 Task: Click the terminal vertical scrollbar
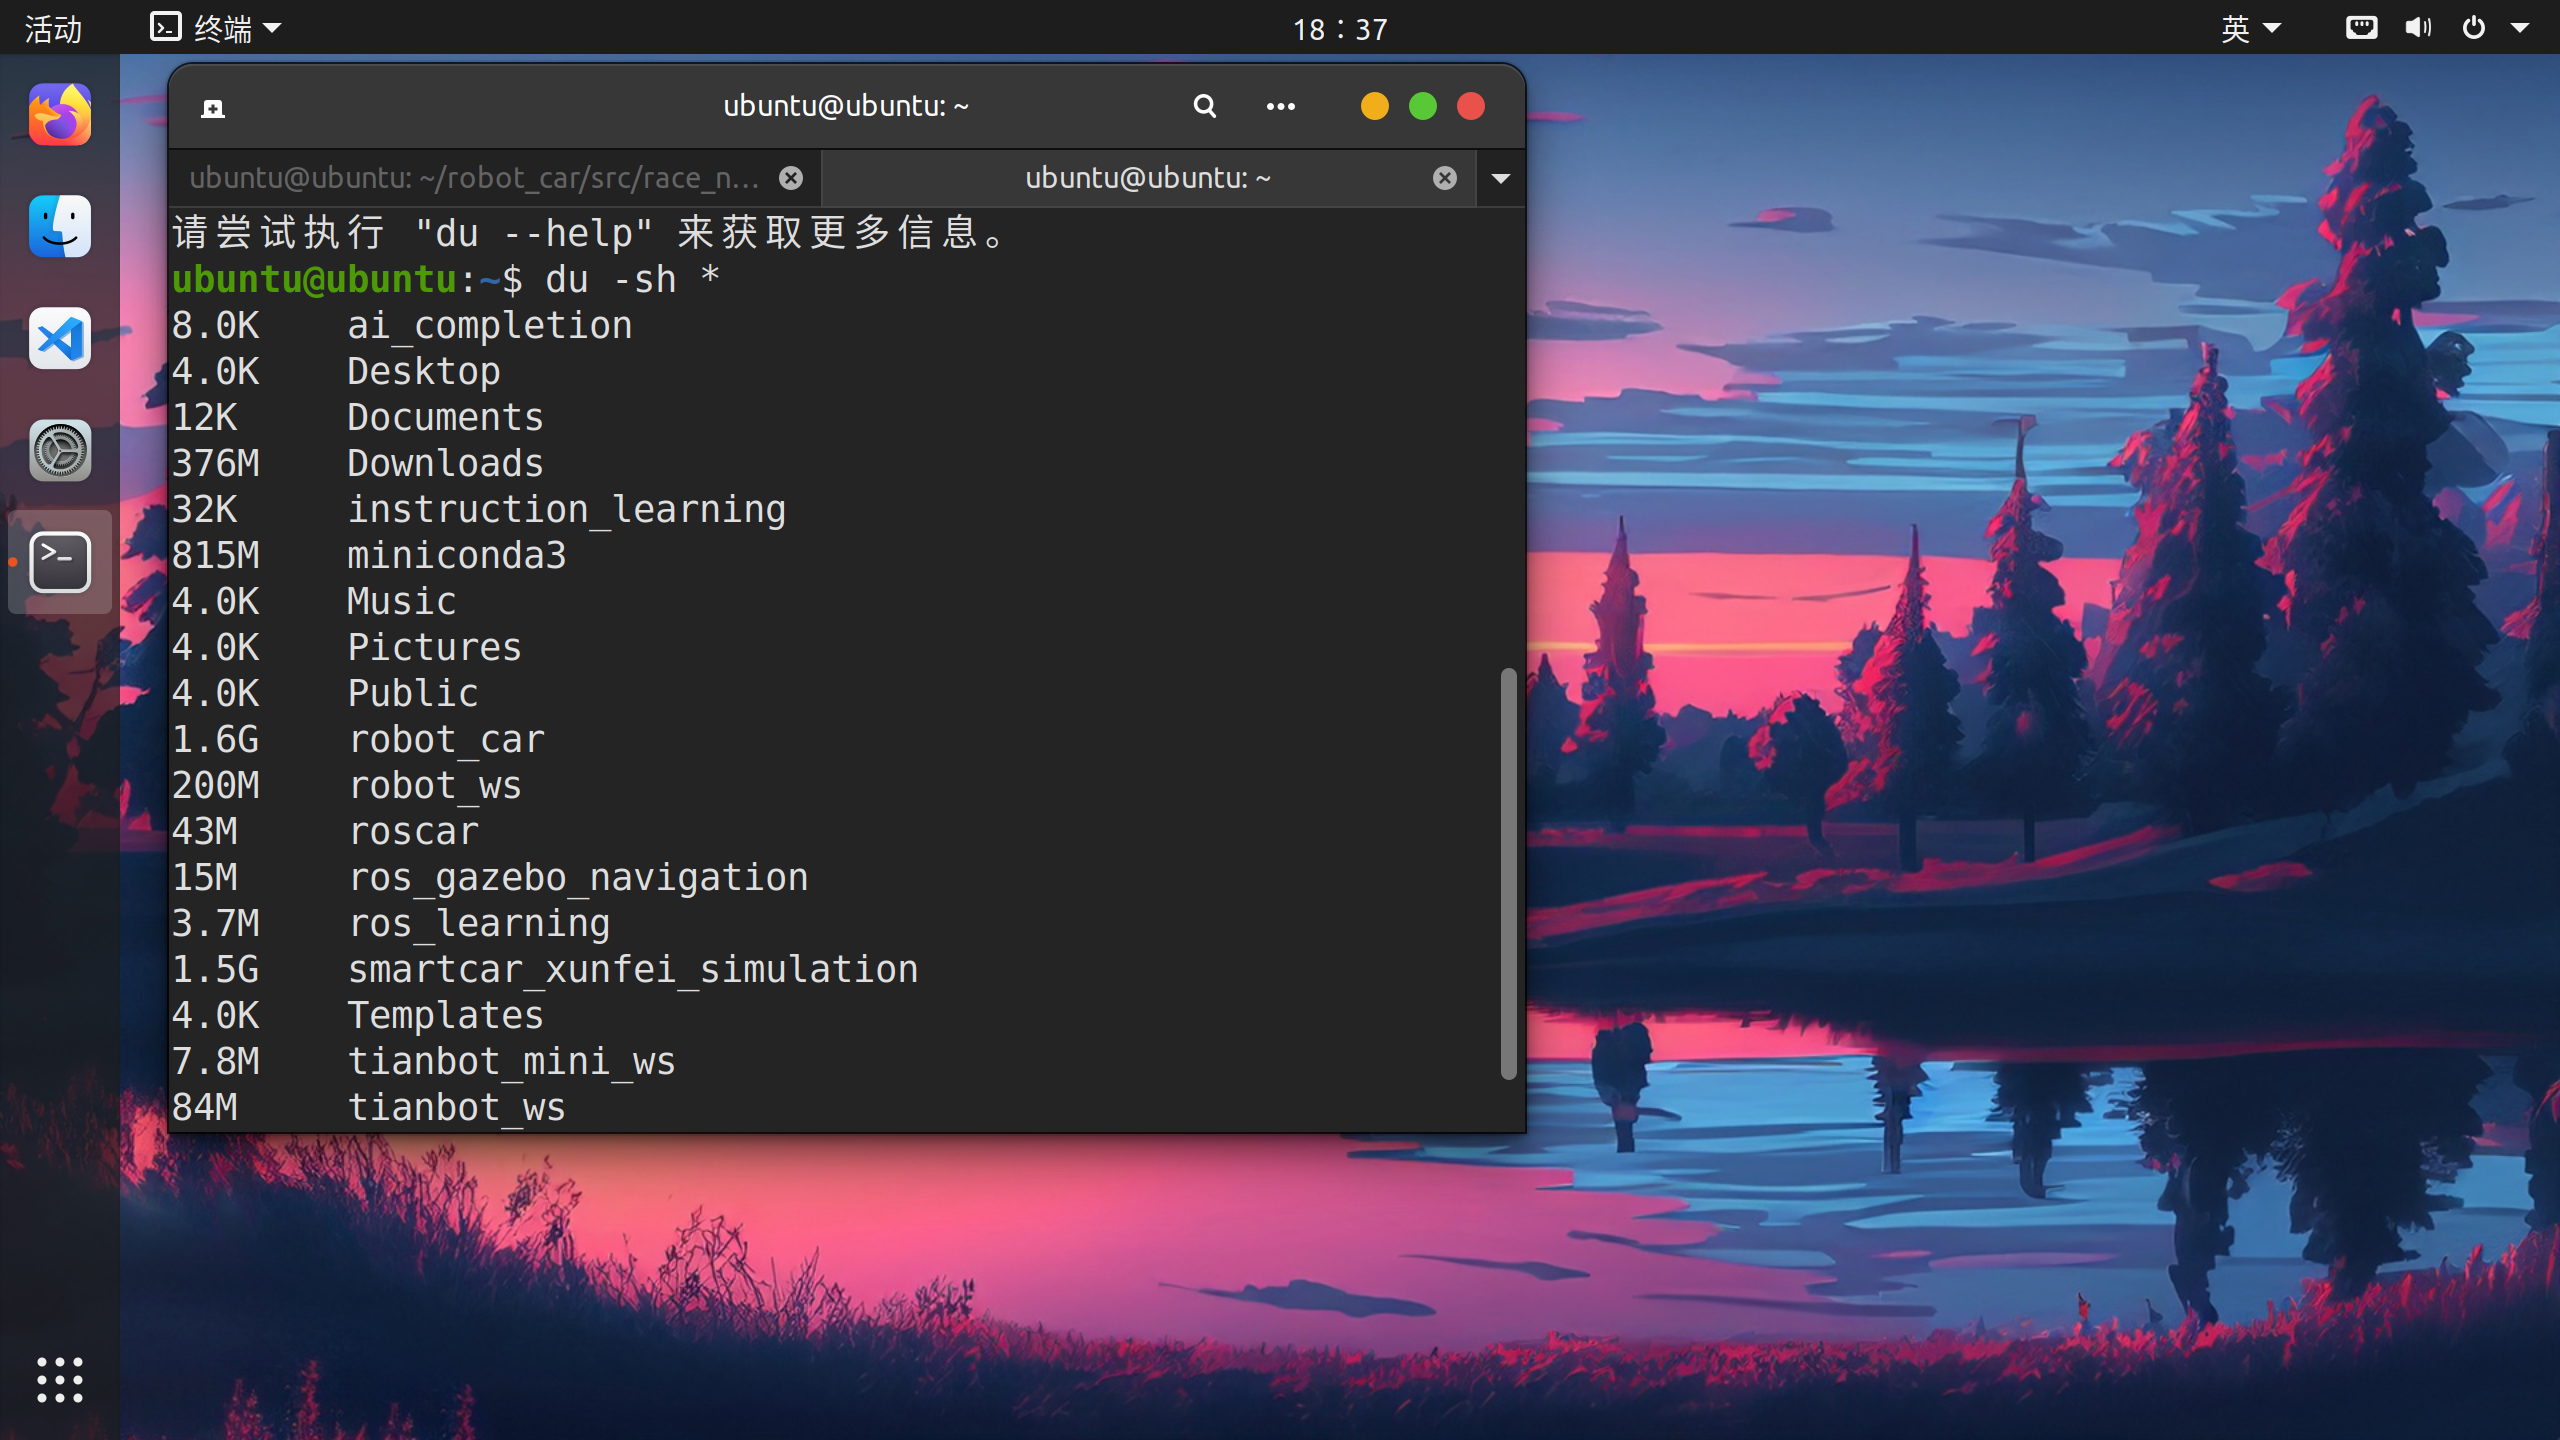[1508, 872]
